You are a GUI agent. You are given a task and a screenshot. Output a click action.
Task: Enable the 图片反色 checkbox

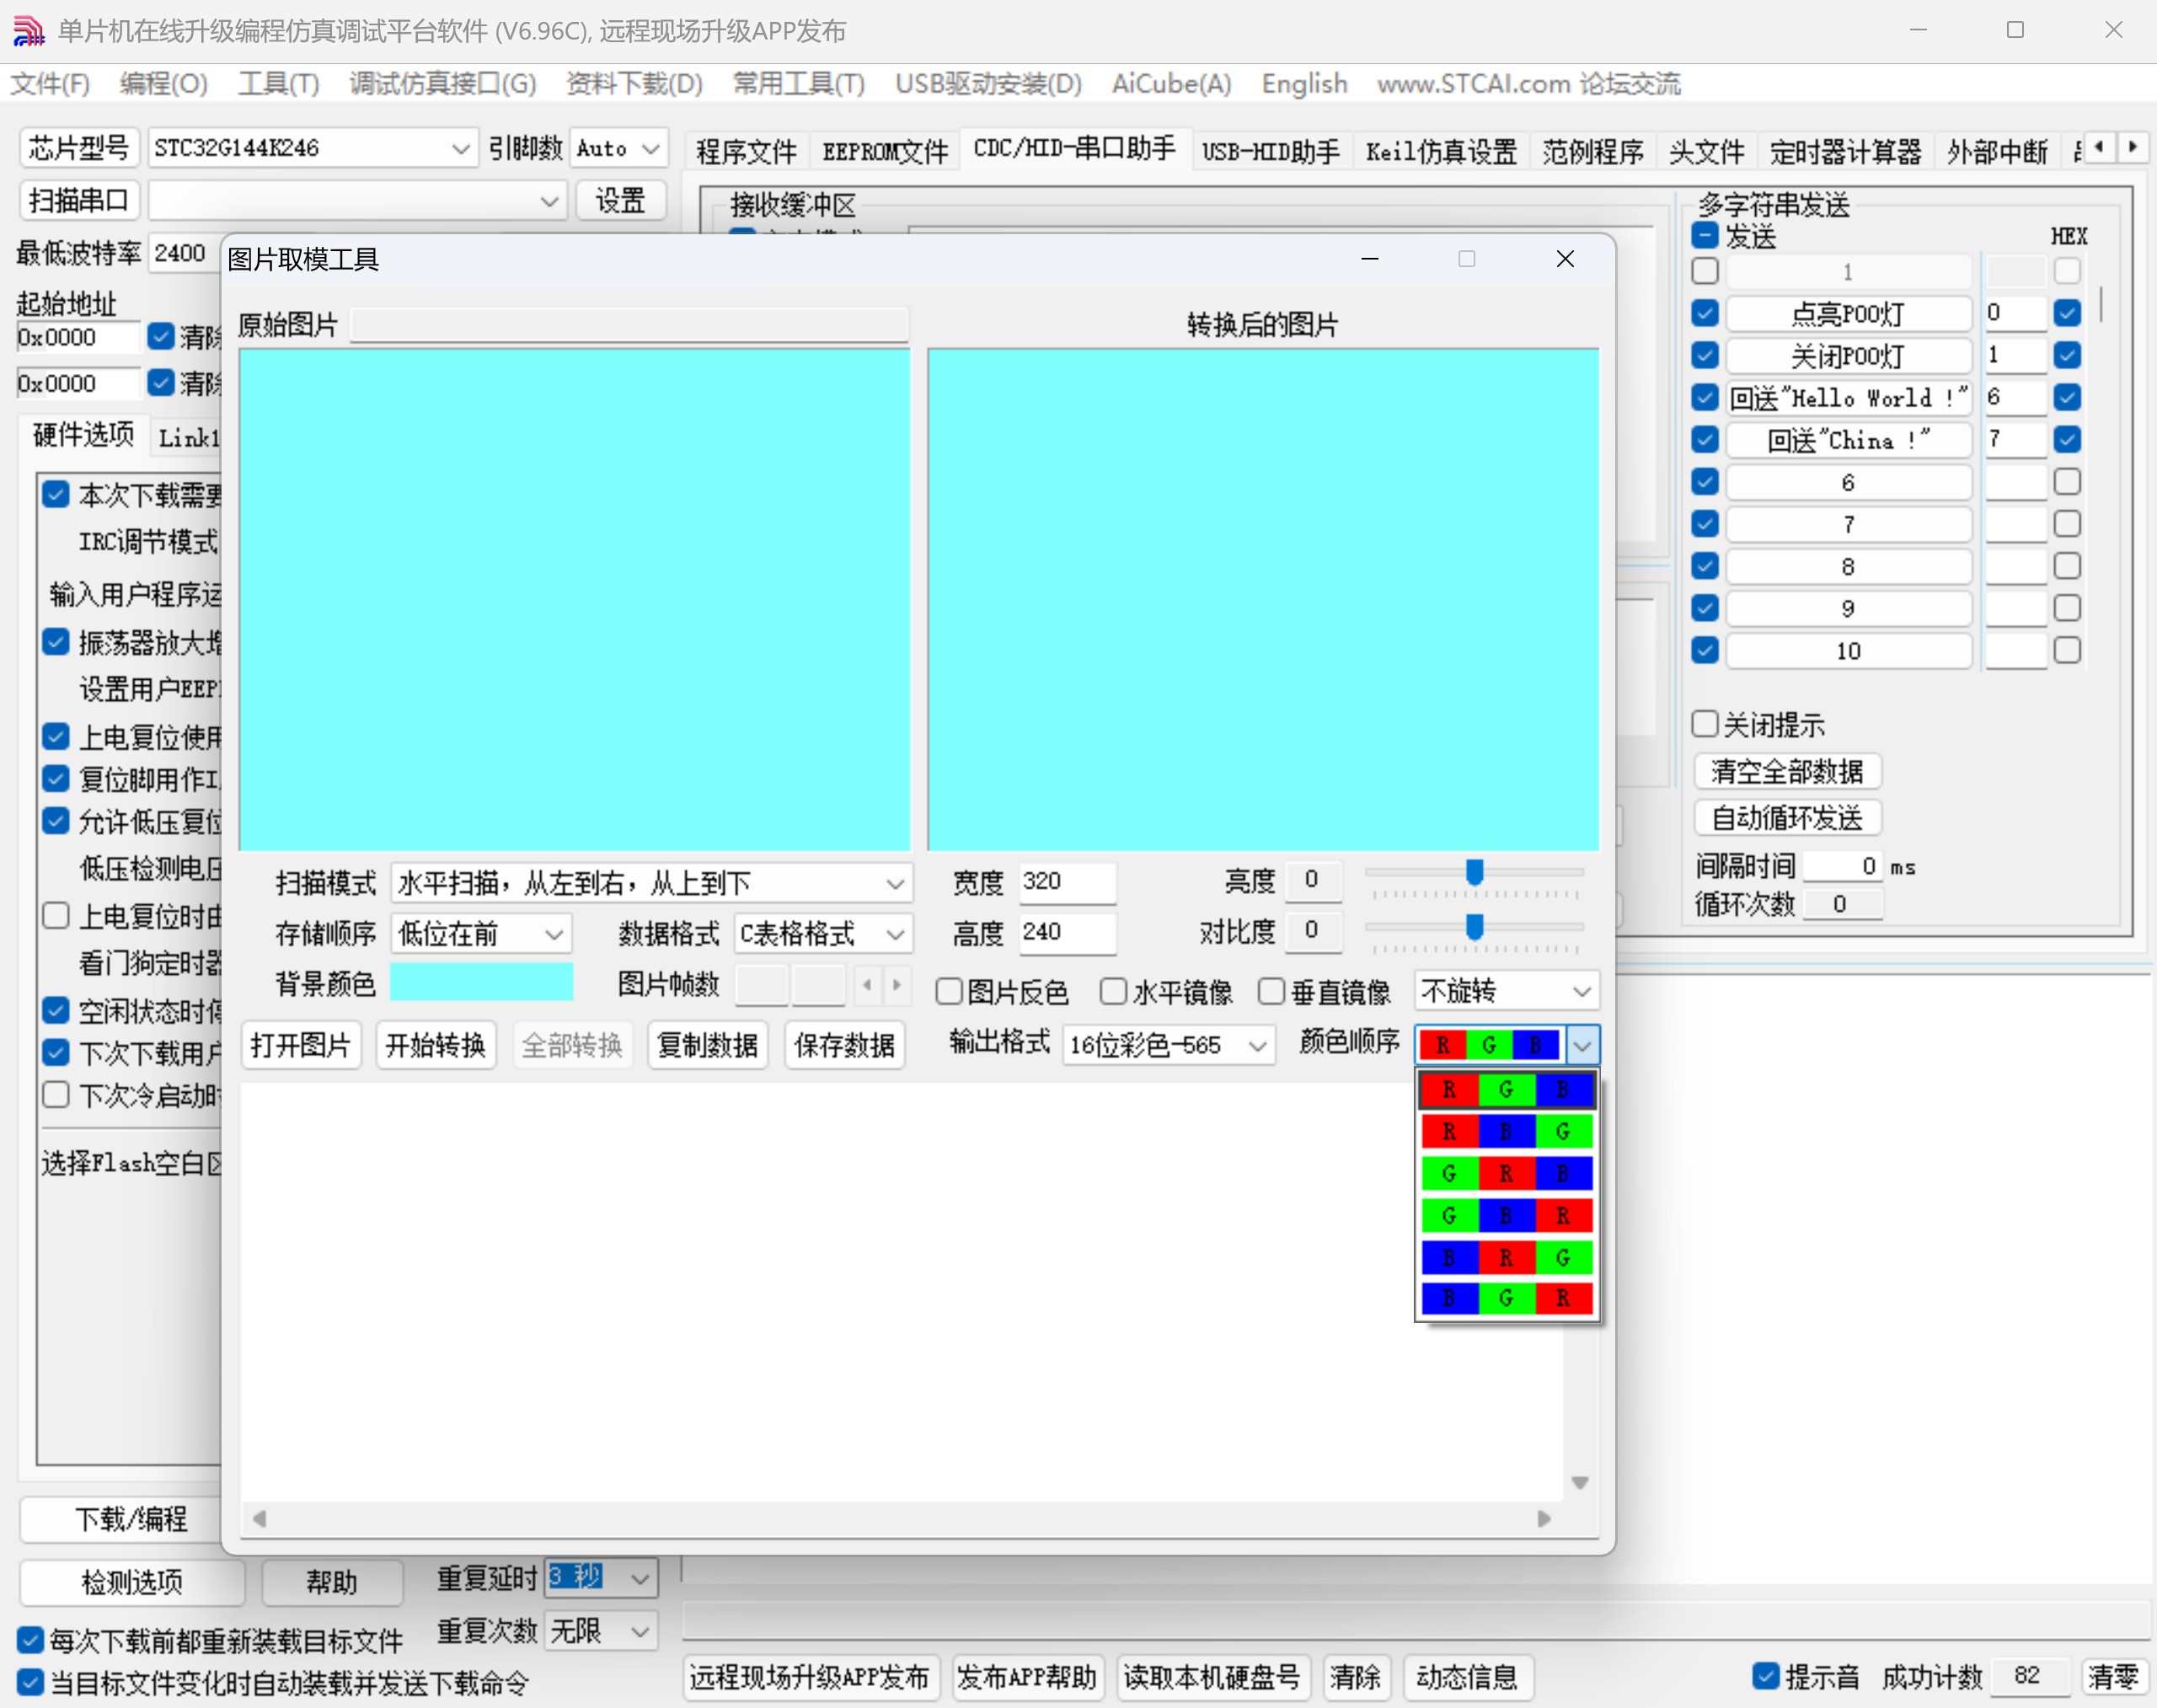[949, 991]
